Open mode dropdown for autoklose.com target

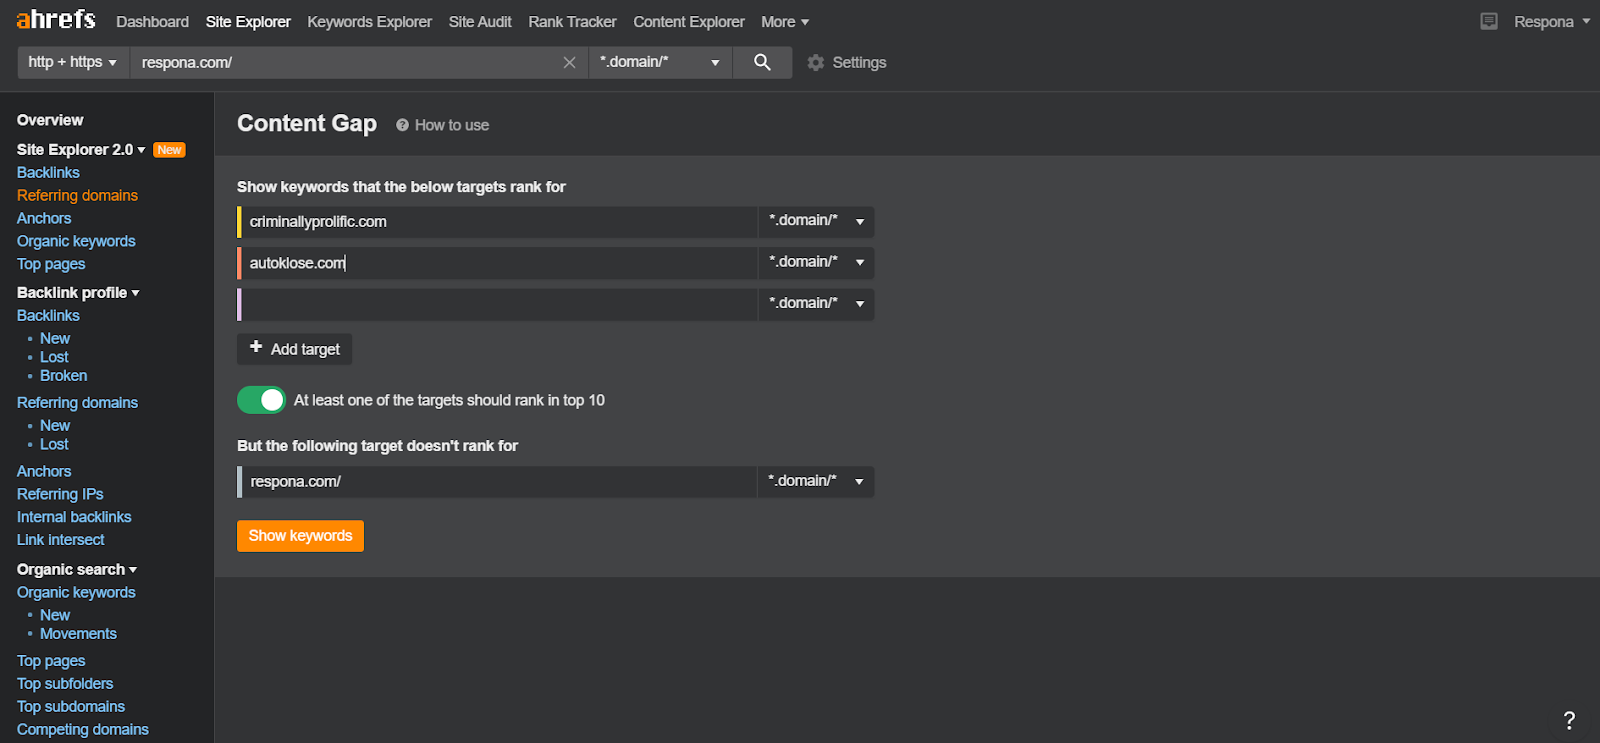coord(816,262)
